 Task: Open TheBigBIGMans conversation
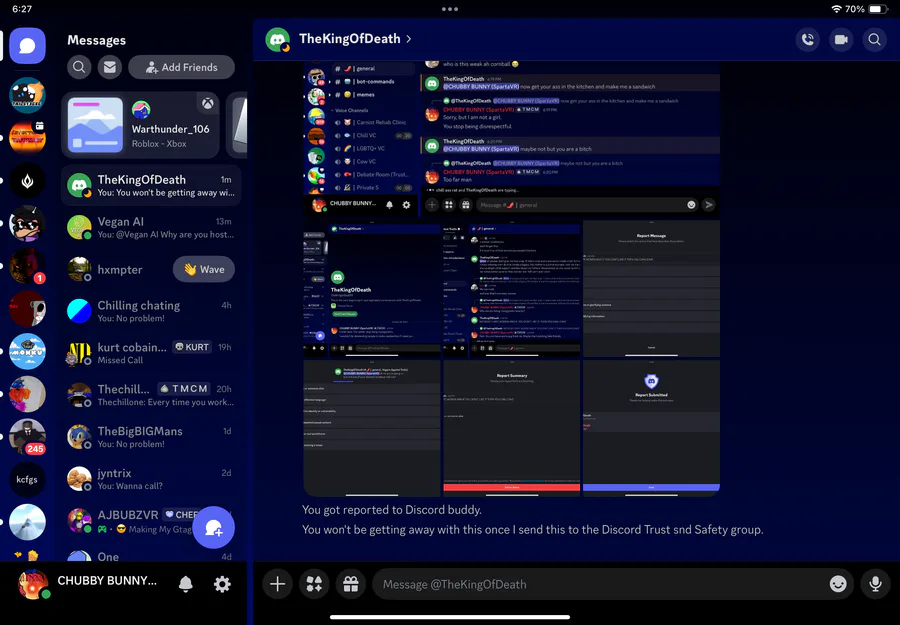point(151,437)
